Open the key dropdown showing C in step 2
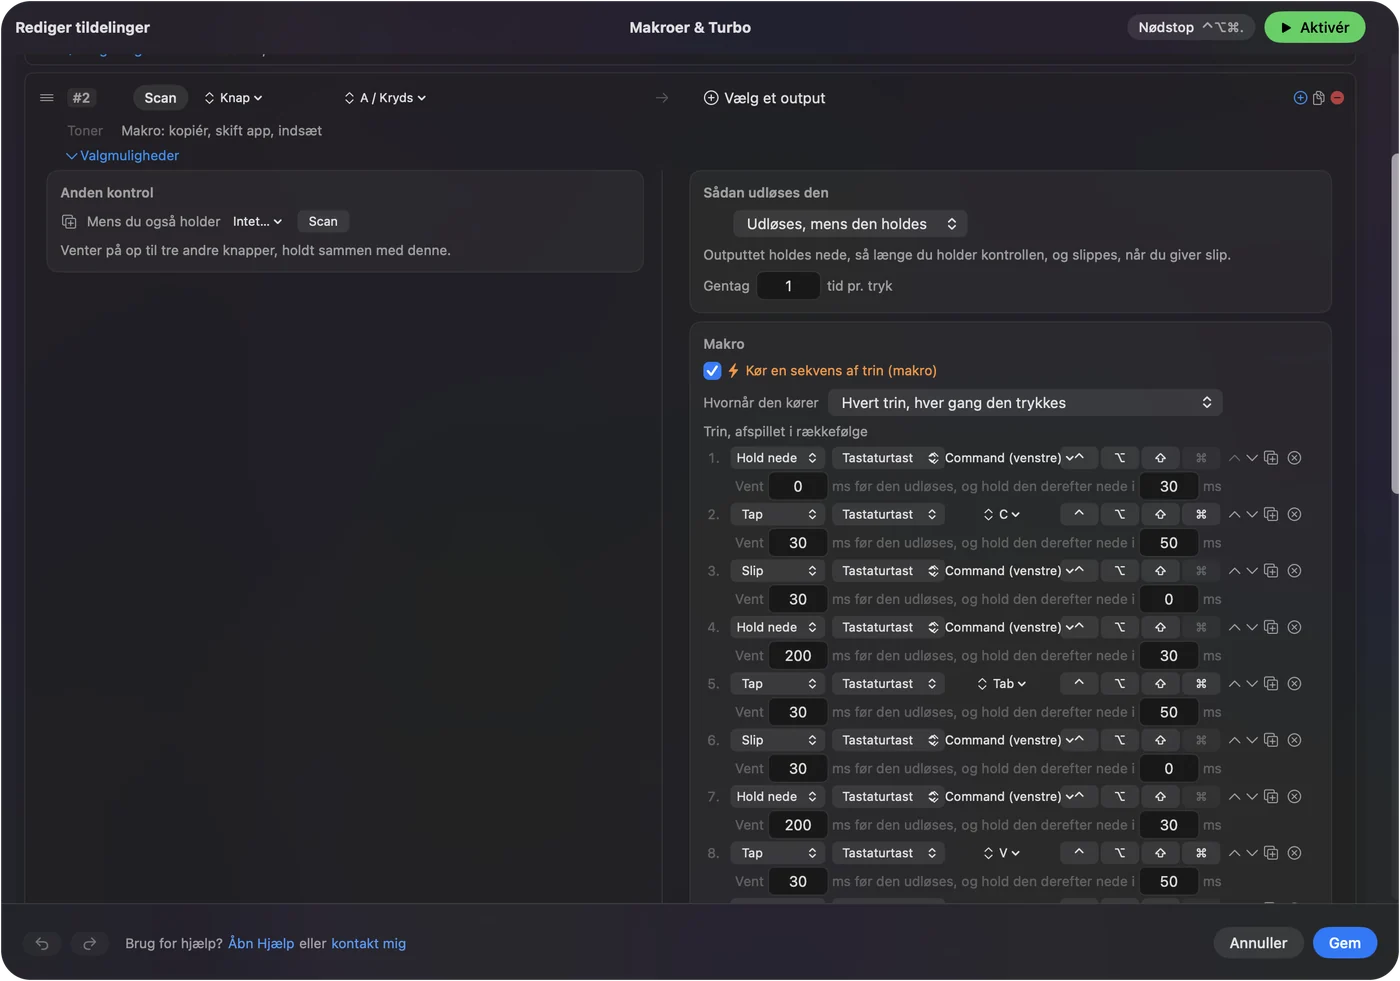 point(1002,514)
